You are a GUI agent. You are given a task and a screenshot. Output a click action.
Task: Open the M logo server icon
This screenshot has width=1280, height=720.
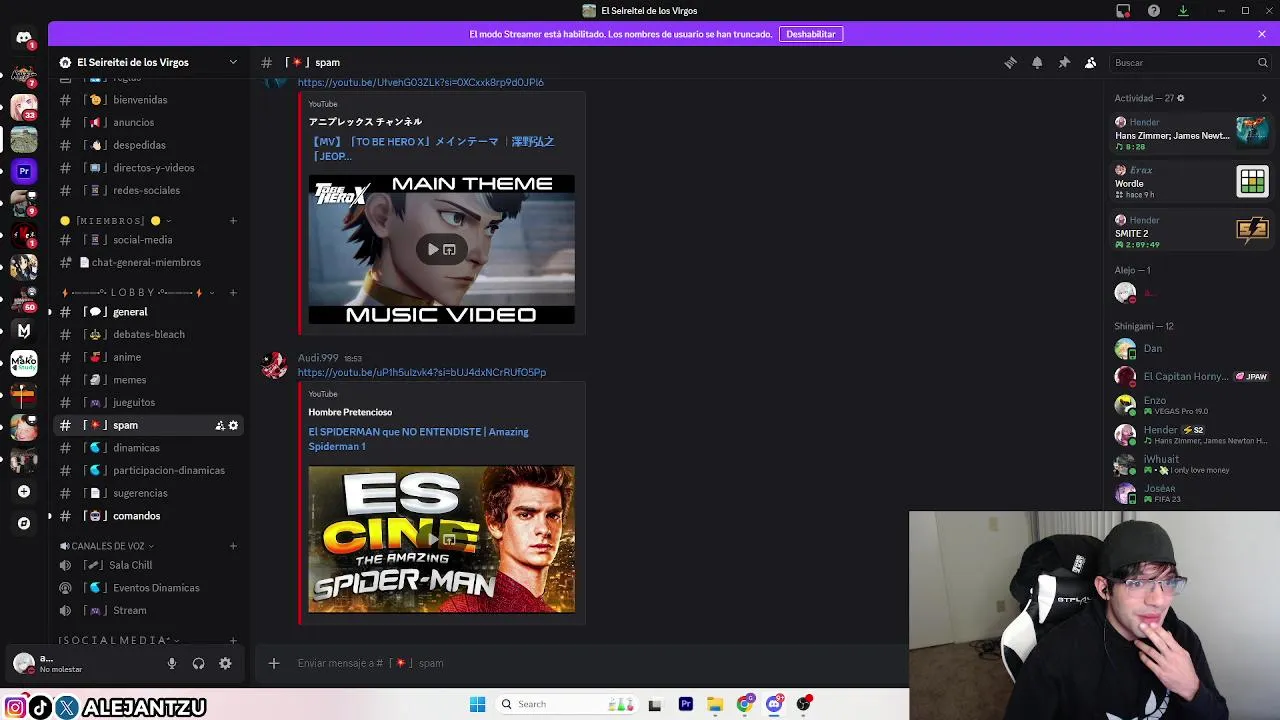[x=24, y=330]
